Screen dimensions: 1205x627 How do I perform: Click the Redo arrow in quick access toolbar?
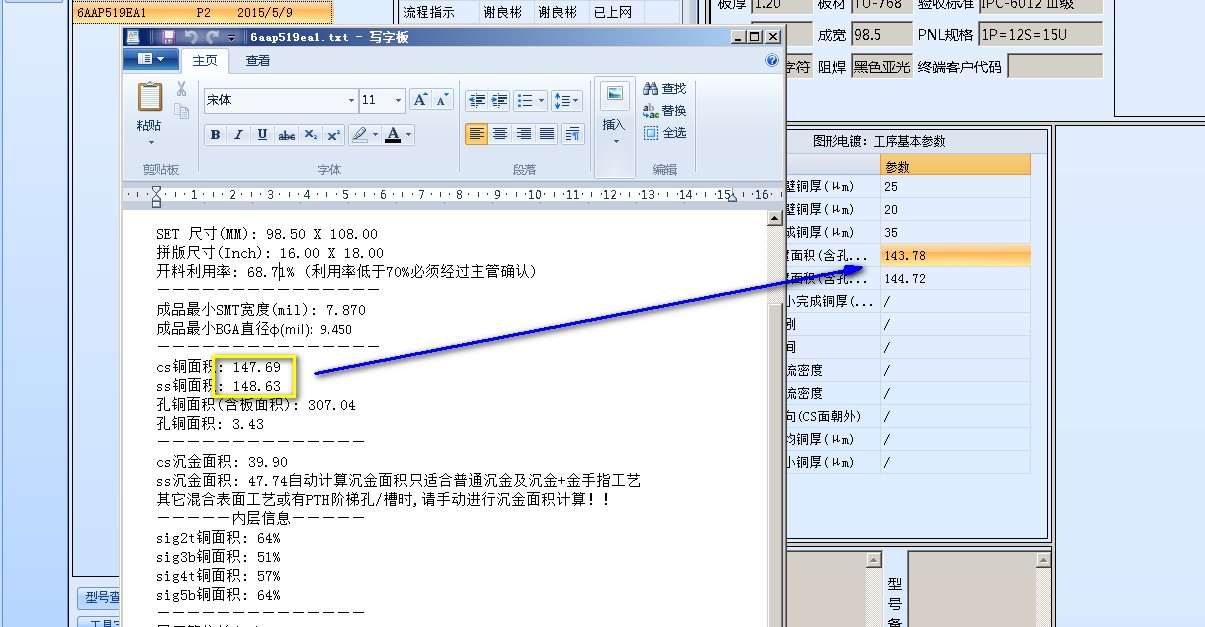(211, 37)
